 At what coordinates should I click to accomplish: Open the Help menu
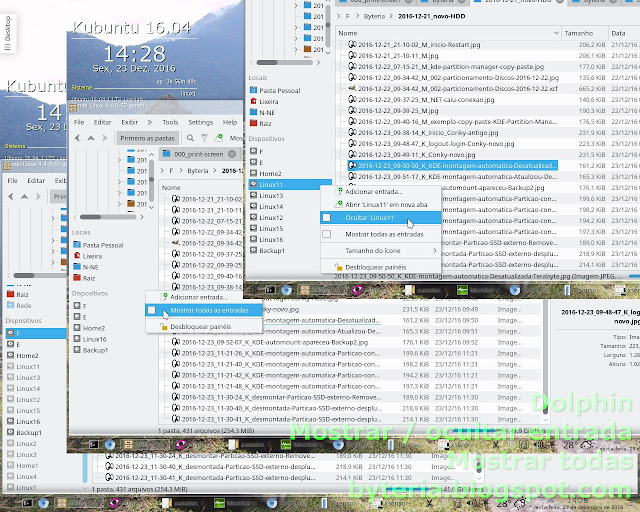coord(230,122)
